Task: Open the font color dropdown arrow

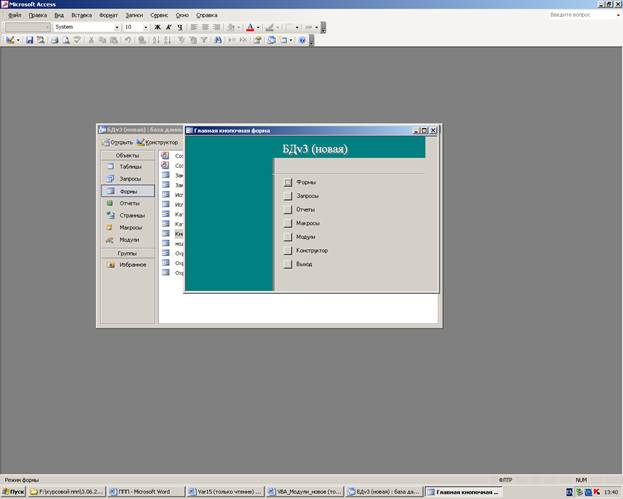Action: (259, 27)
